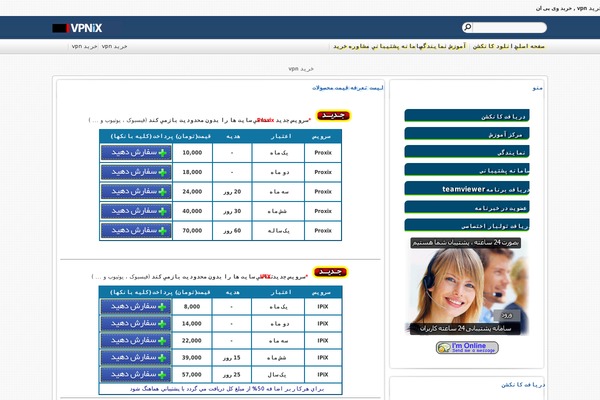Click the I'm Online message badge
Image resolution: width=600 pixels, height=400 pixels.
coord(467,348)
